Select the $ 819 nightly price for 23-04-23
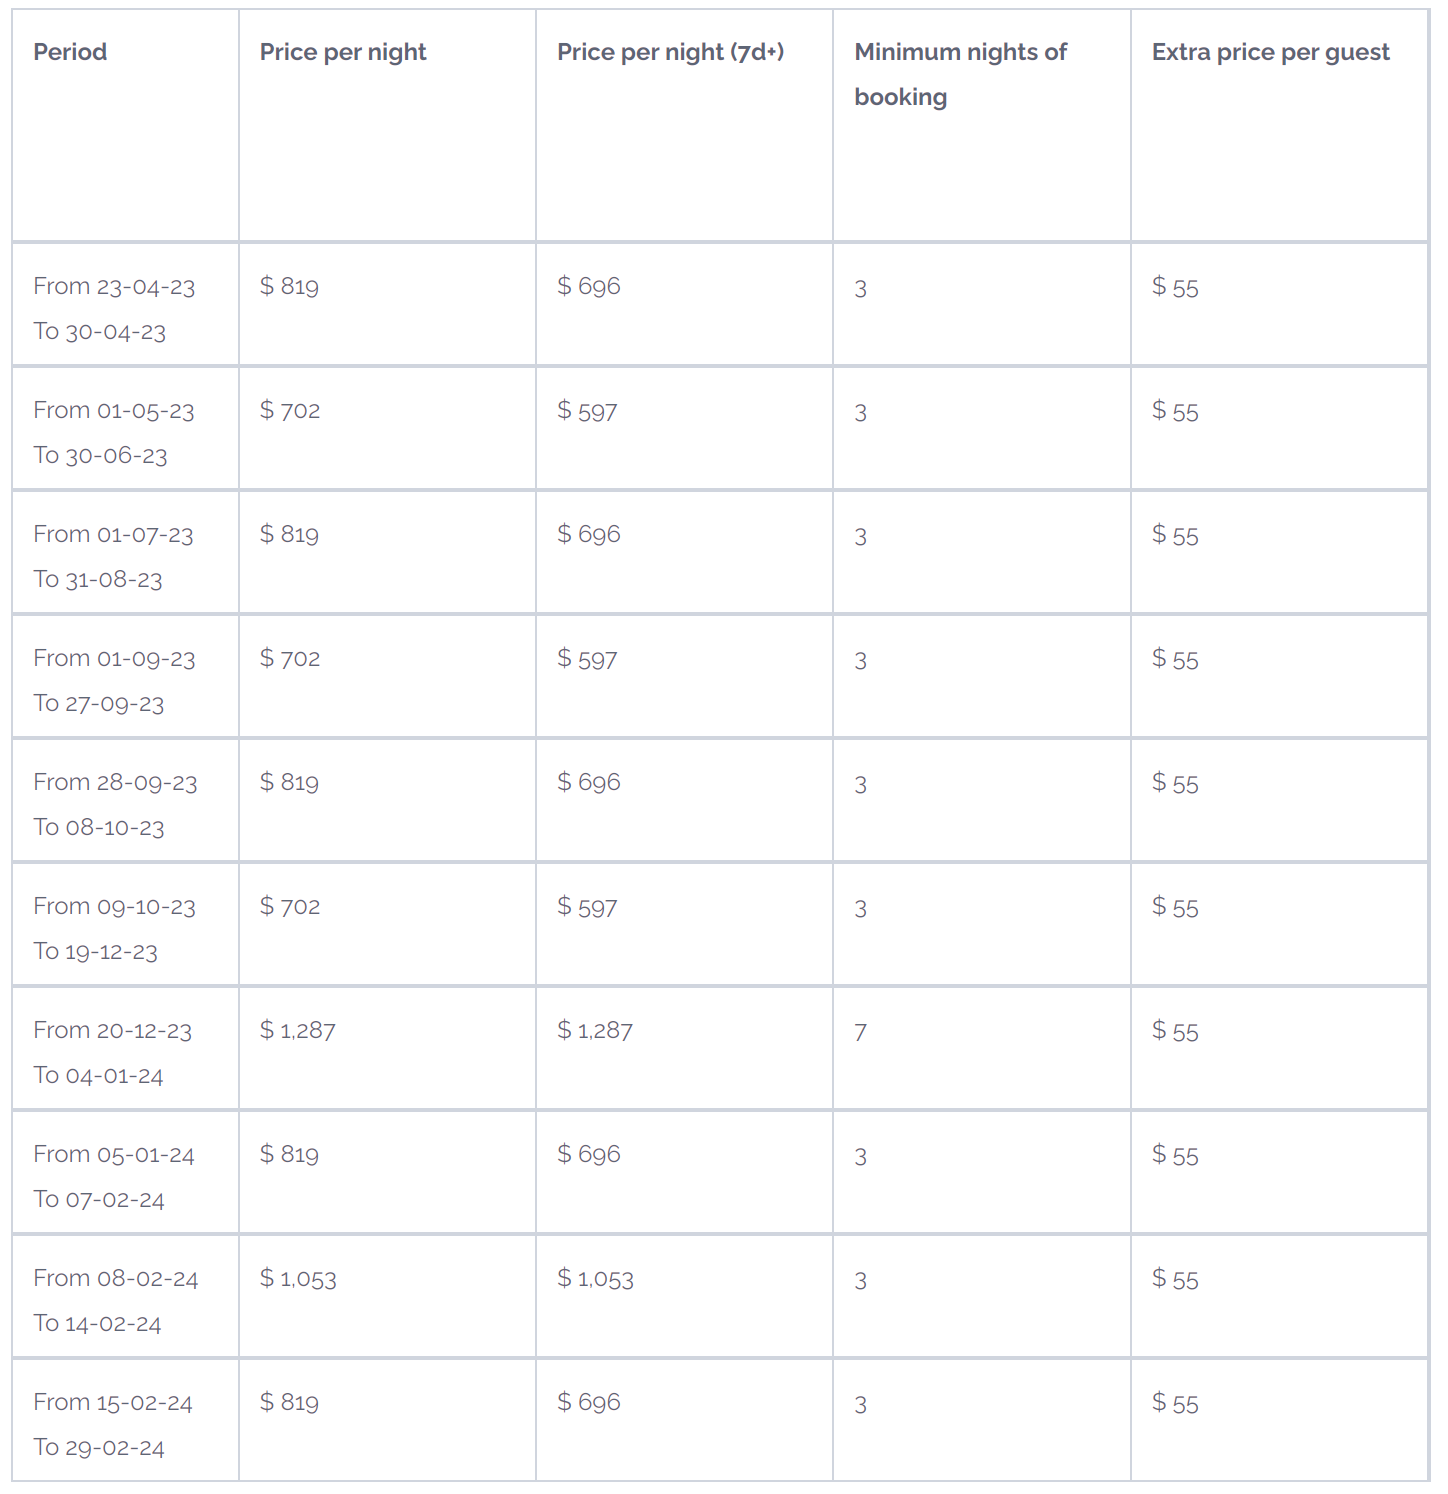Image resolution: width=1448 pixels, height=1494 pixels. (x=289, y=287)
